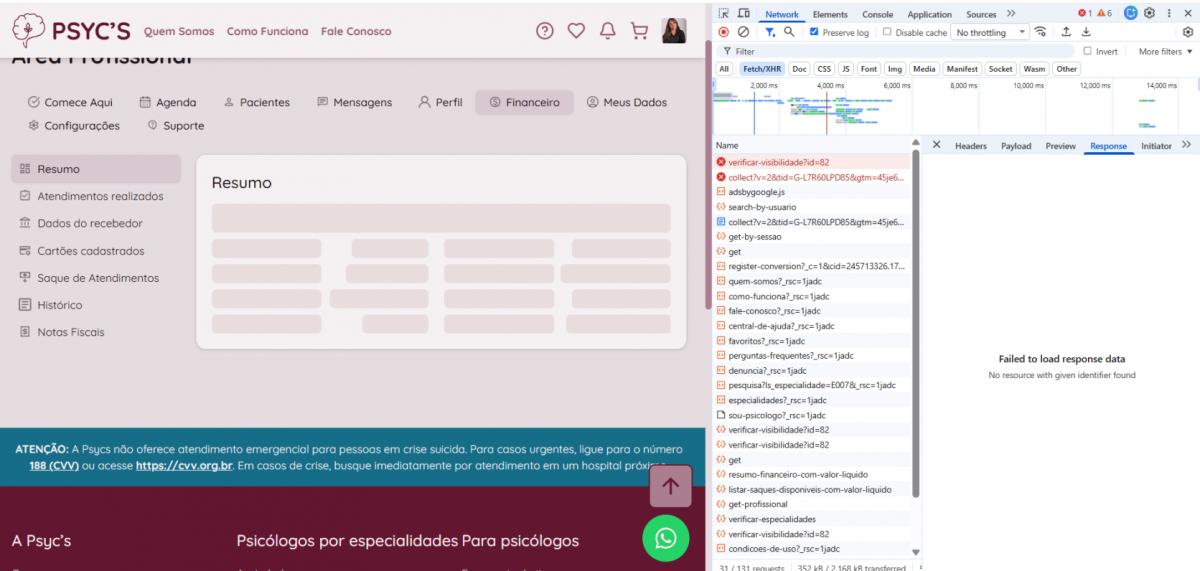Viewport: 1200px width, 571px height.
Task: Click the scroll-to-top arrow button
Action: 670,486
